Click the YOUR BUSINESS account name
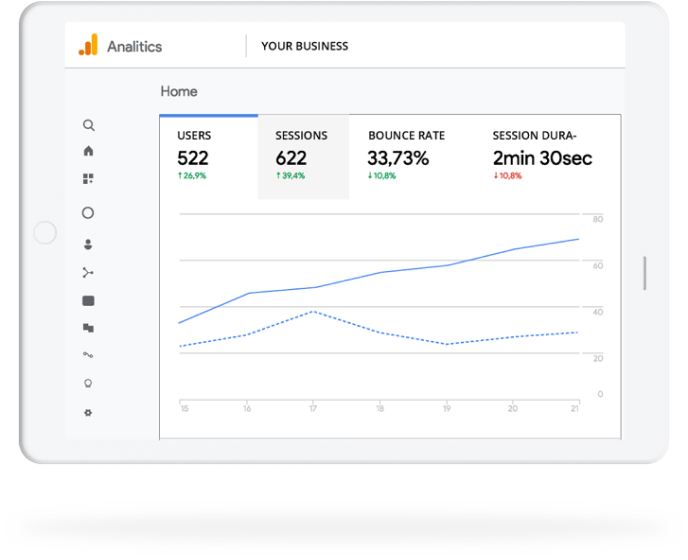The image size is (688, 560). [305, 46]
